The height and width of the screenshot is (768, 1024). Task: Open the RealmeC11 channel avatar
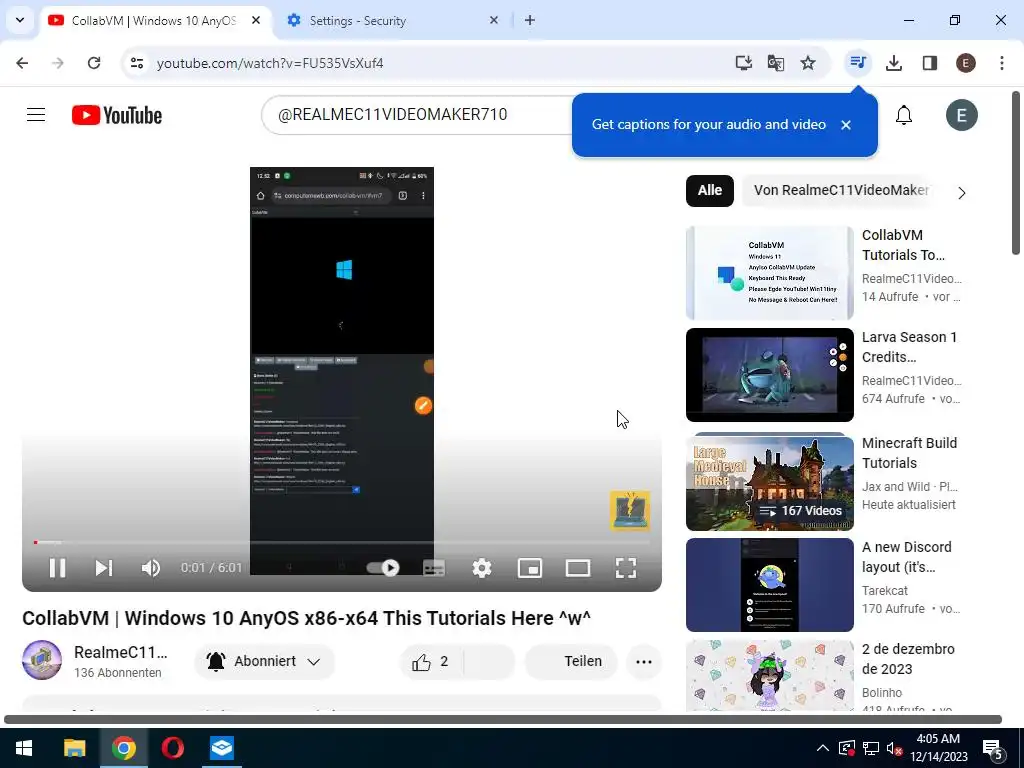pos(42,660)
